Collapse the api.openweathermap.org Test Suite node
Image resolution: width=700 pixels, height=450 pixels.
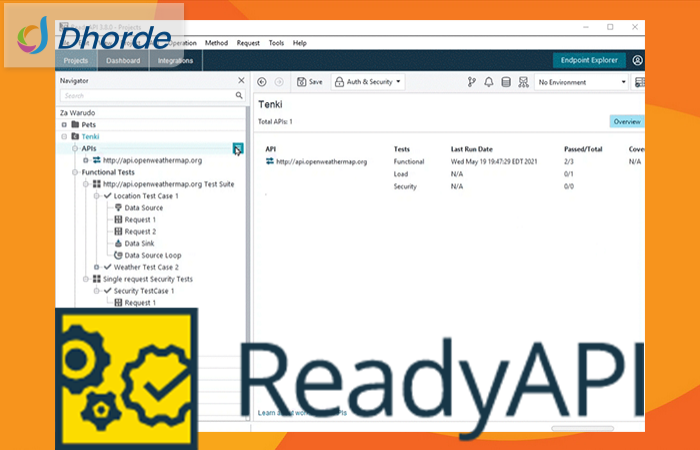[x=85, y=184]
